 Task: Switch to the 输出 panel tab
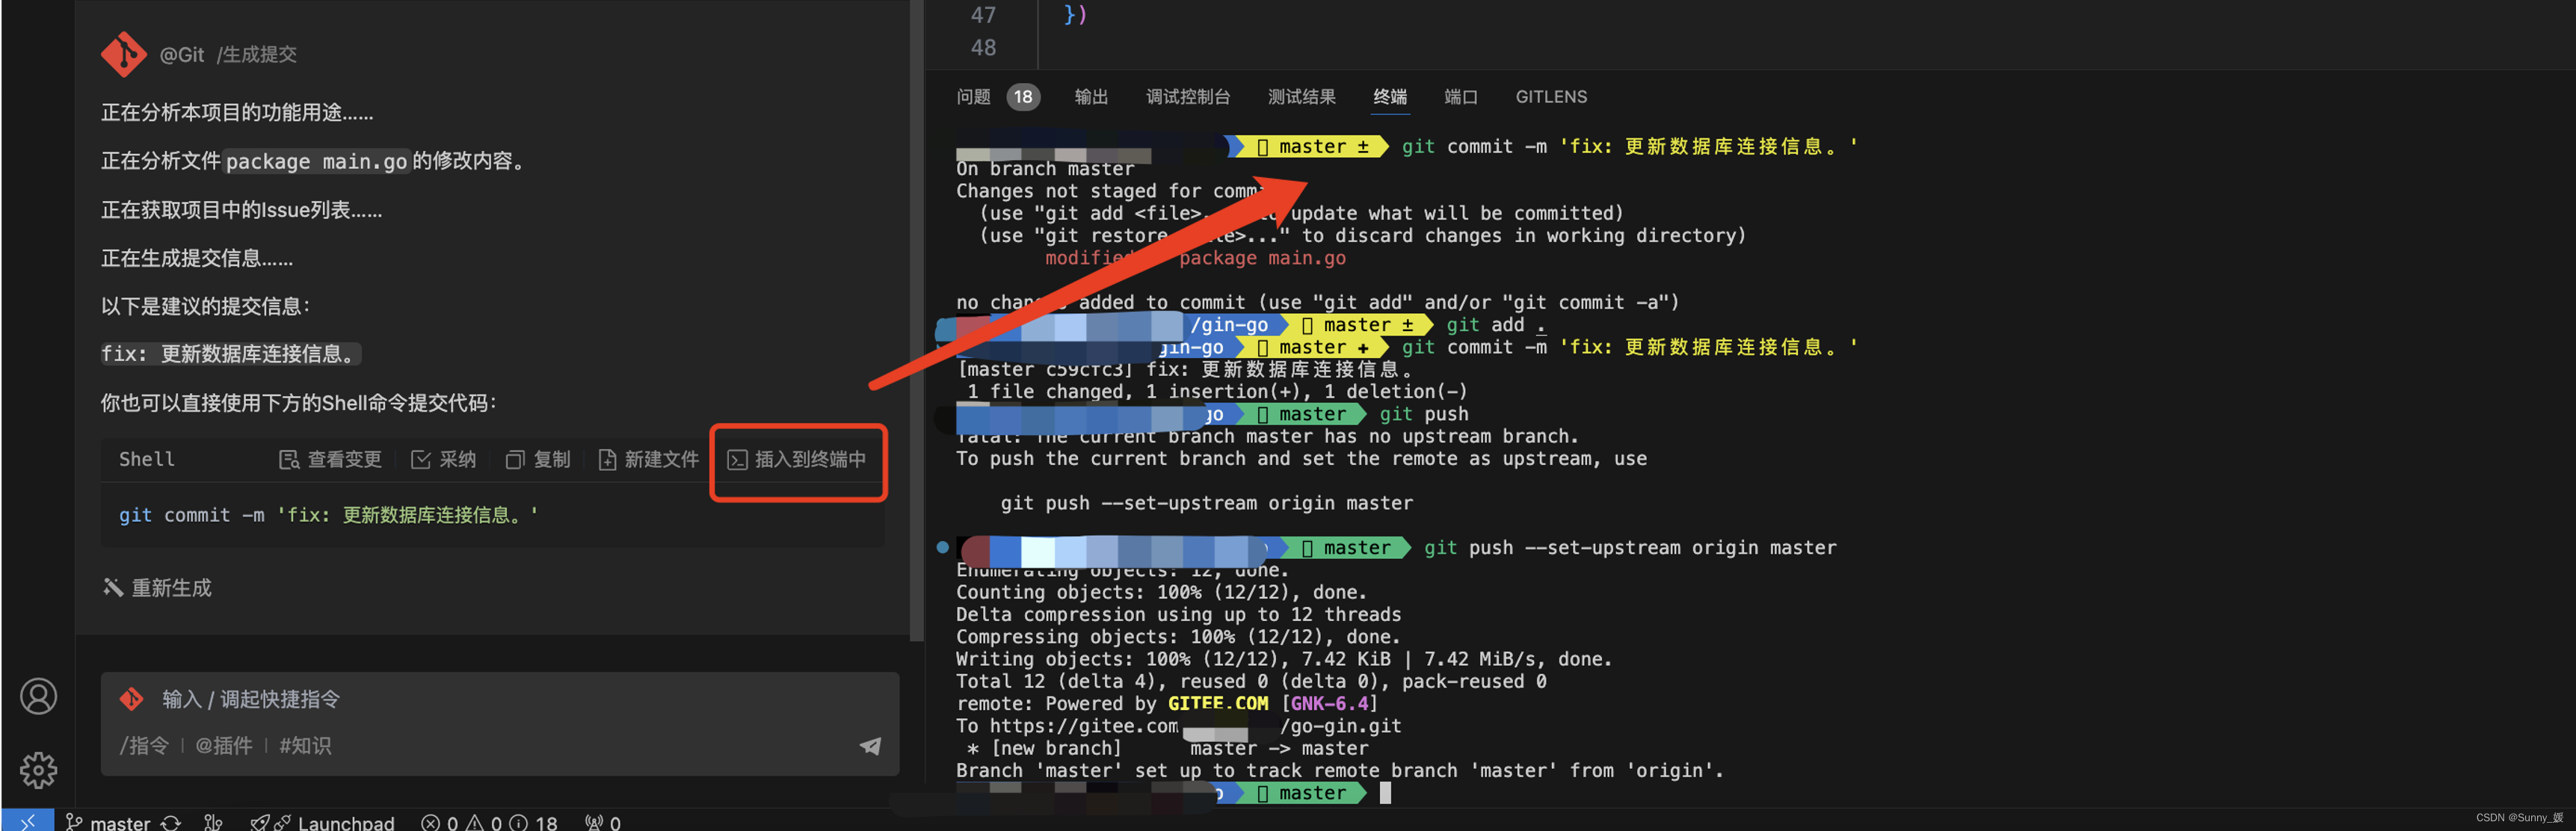tap(1090, 97)
